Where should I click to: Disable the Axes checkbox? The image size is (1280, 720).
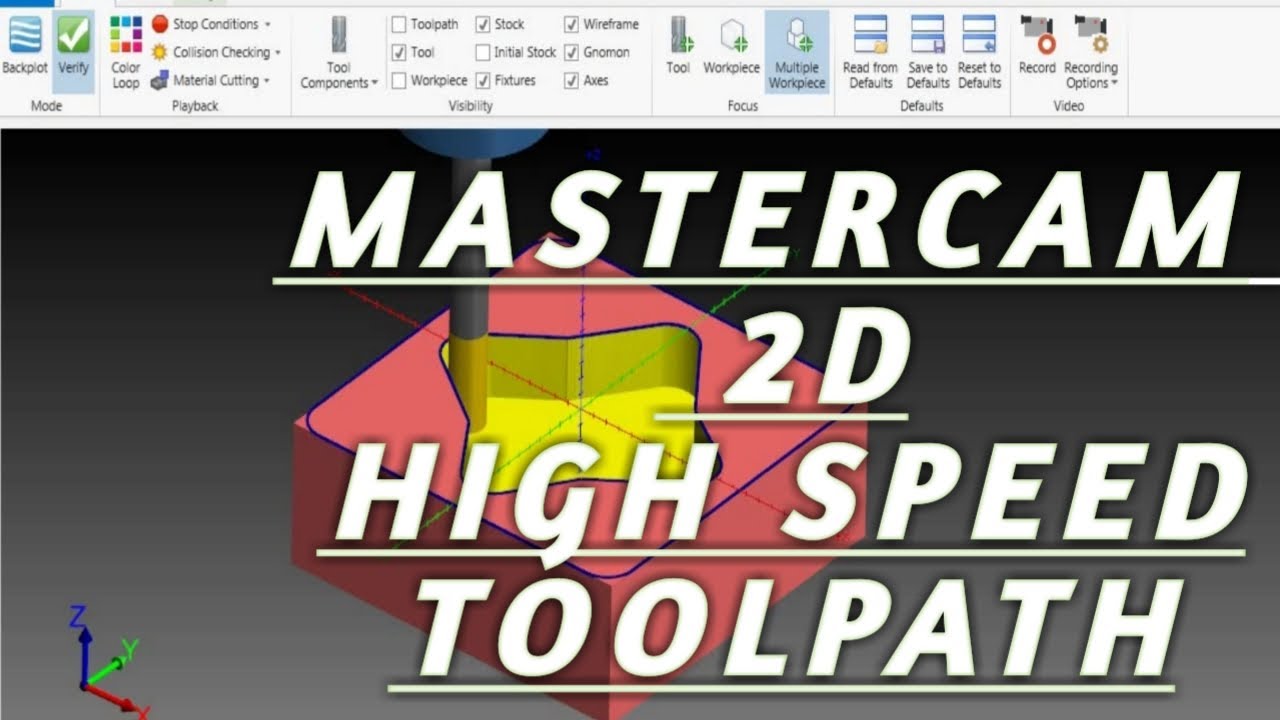tap(571, 80)
